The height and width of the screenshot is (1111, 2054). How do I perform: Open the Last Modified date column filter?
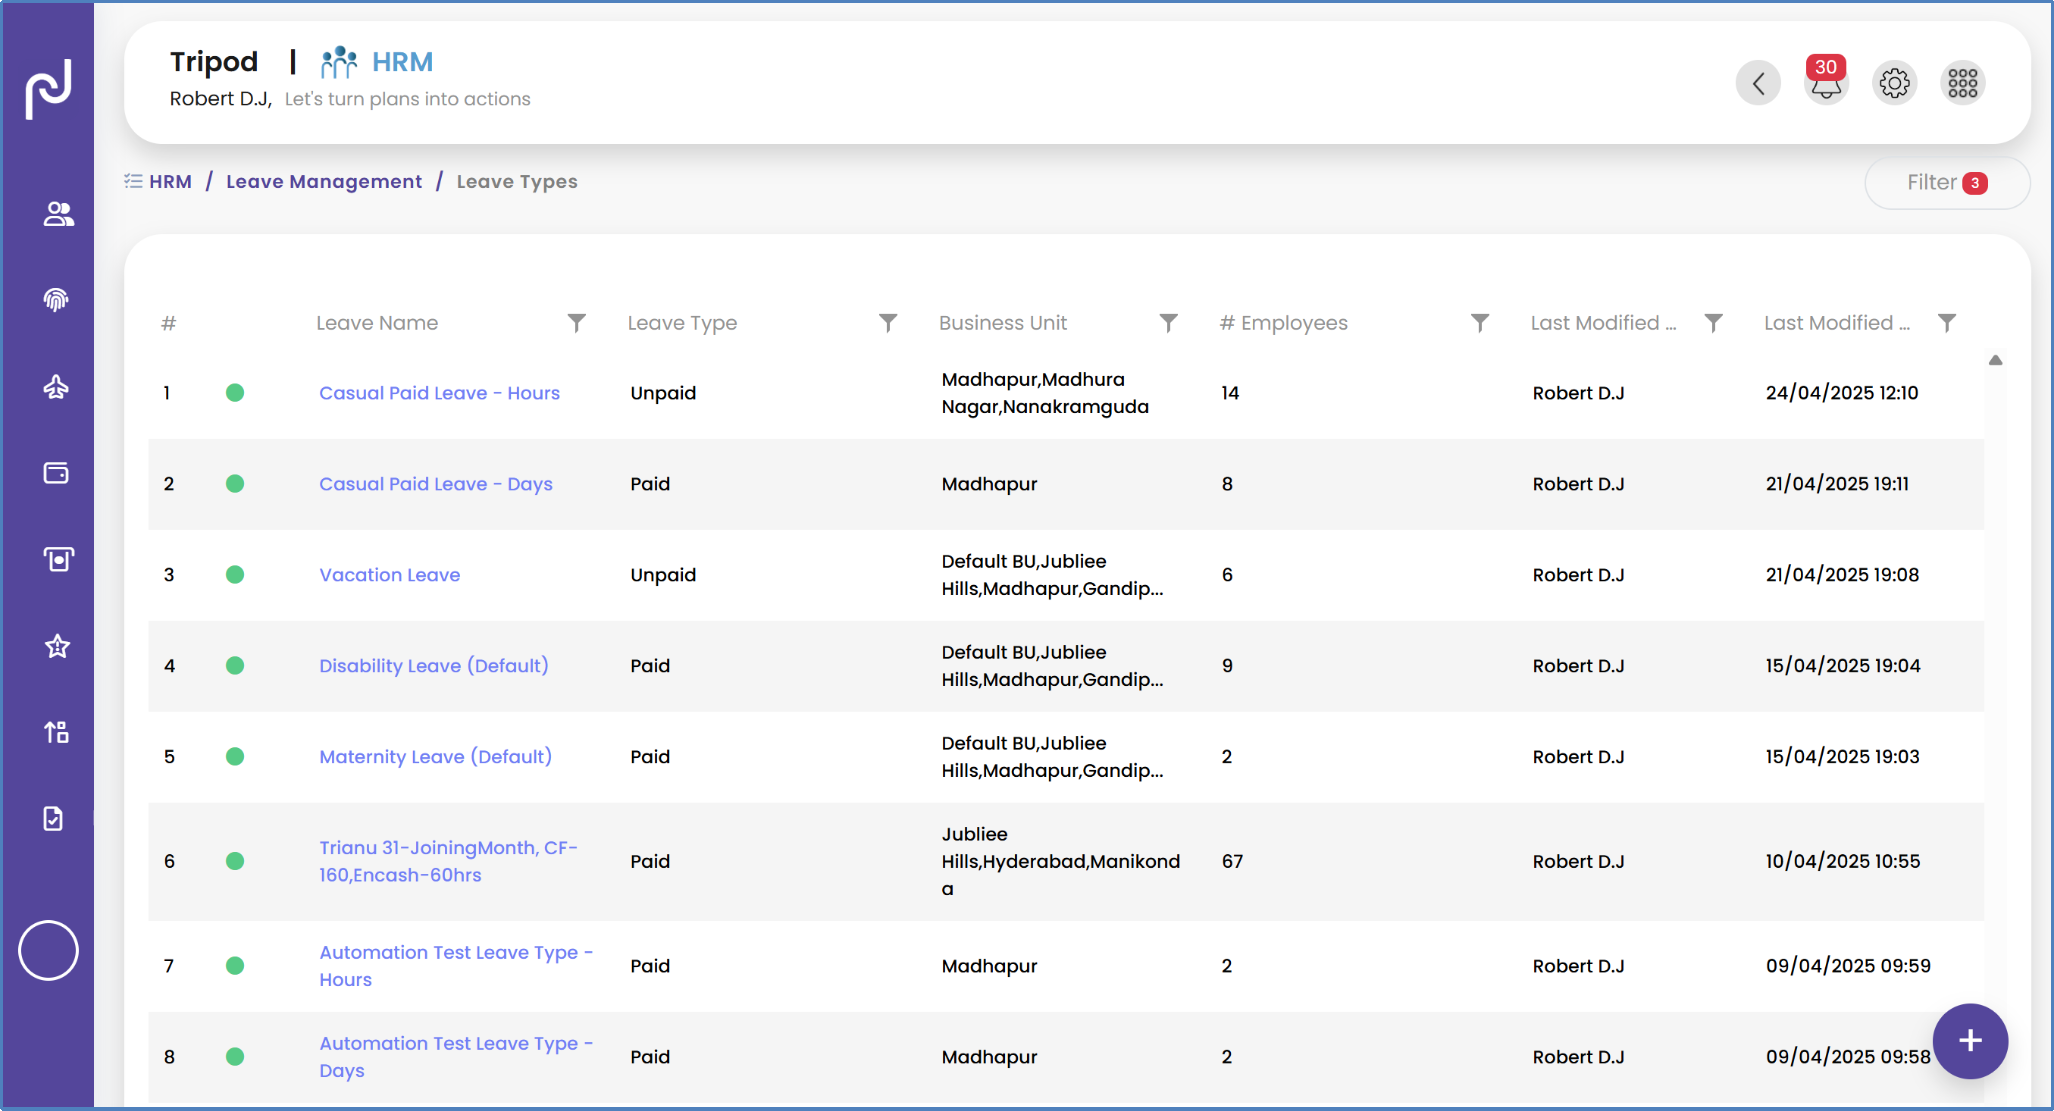coord(1947,323)
